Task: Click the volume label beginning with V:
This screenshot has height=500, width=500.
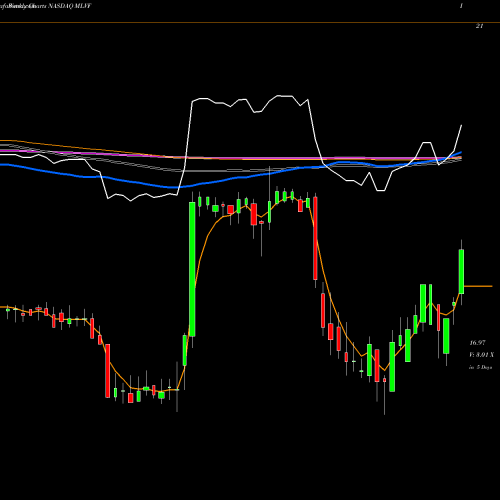Action: [482, 355]
